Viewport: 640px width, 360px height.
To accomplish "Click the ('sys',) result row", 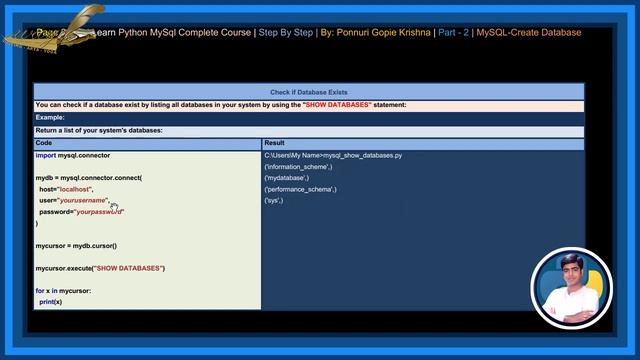I will click(273, 200).
